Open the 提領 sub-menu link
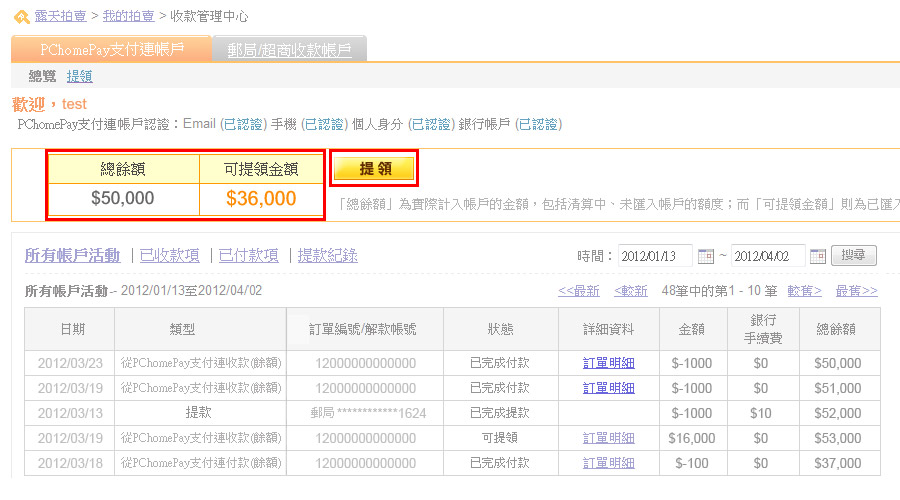This screenshot has height=500, width=900. click(80, 76)
